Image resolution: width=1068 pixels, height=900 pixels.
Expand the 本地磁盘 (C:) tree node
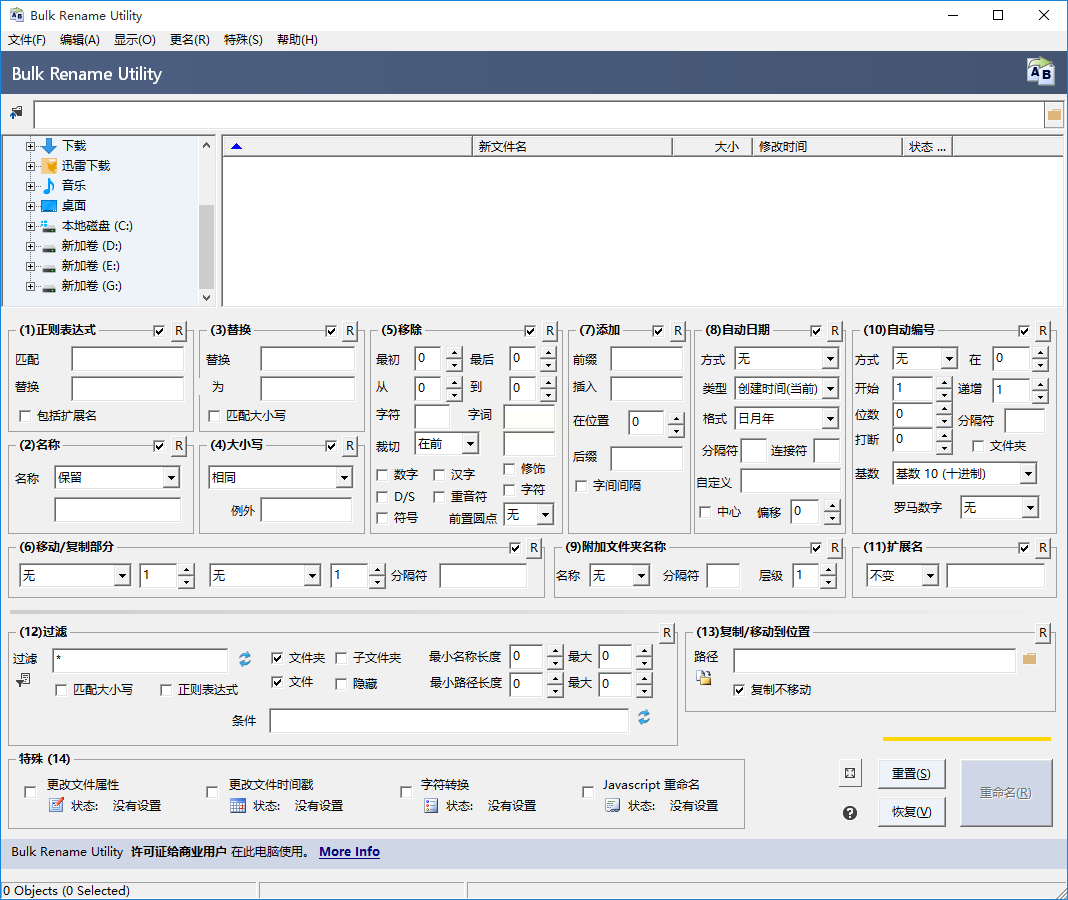[30, 226]
